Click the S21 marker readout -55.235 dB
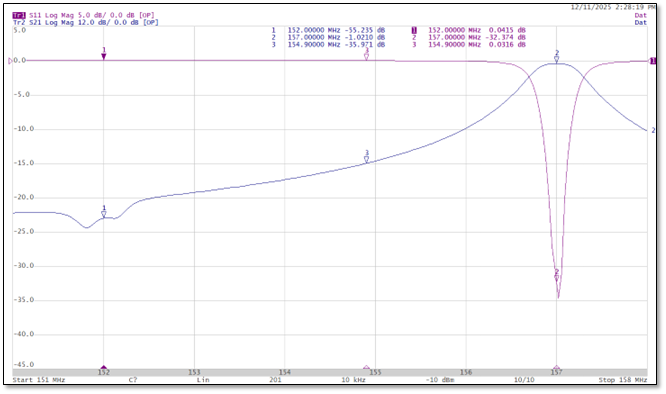 tap(365, 30)
